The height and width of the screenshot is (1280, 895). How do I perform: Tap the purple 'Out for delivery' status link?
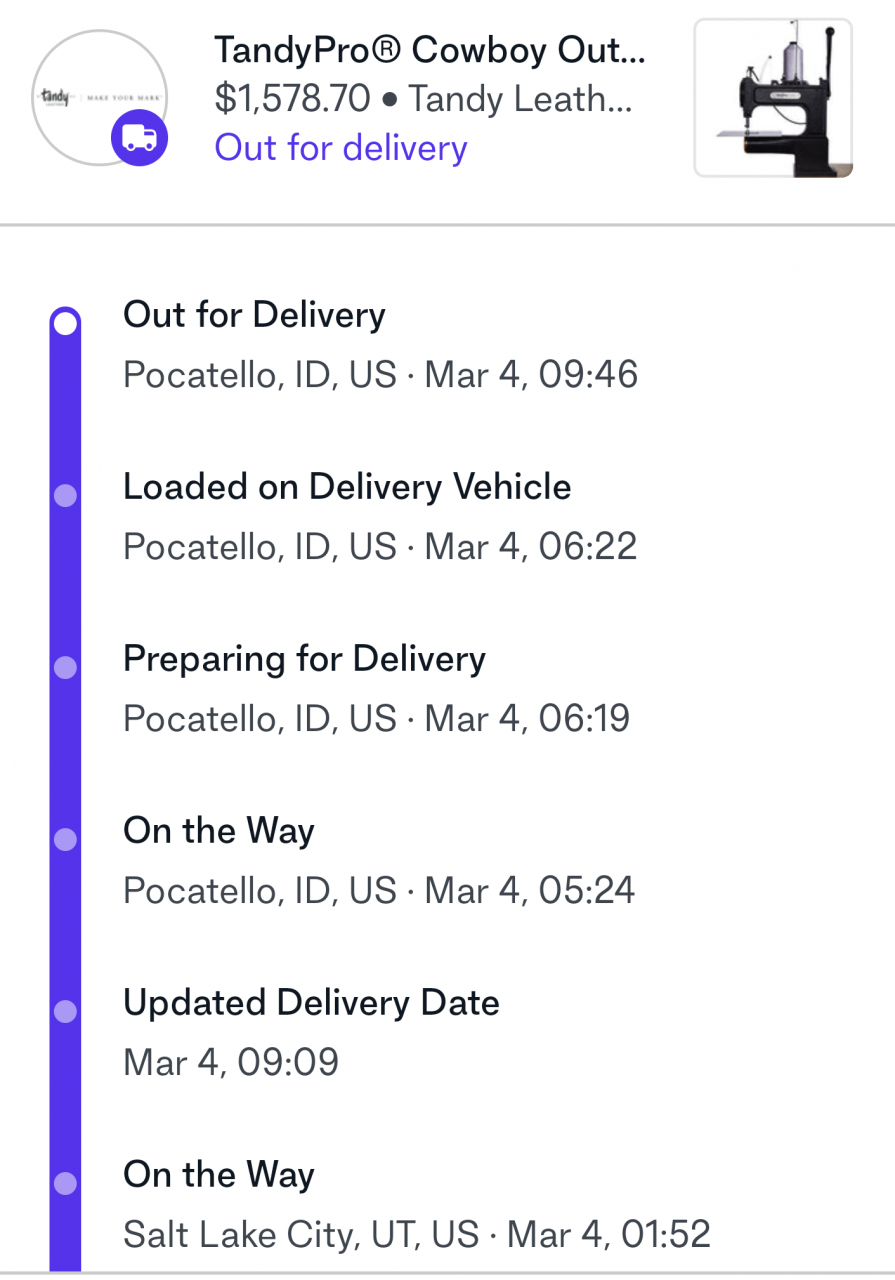[341, 148]
